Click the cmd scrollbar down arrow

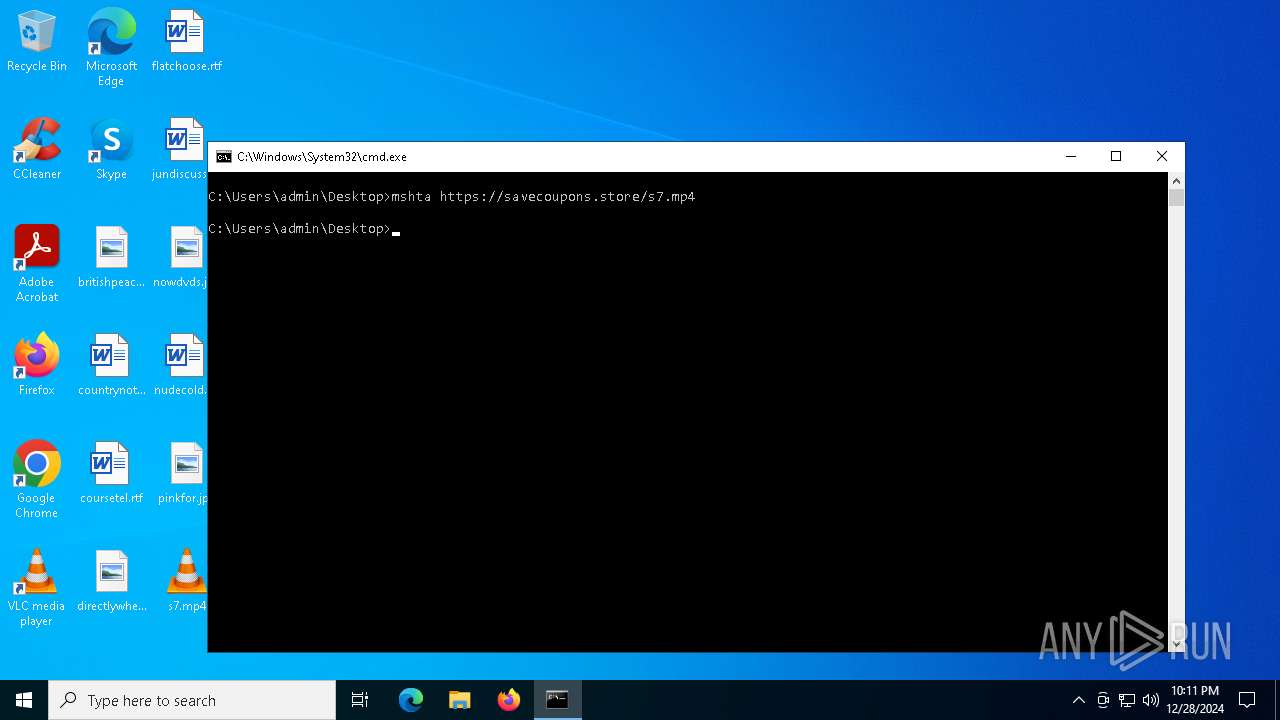click(1176, 644)
